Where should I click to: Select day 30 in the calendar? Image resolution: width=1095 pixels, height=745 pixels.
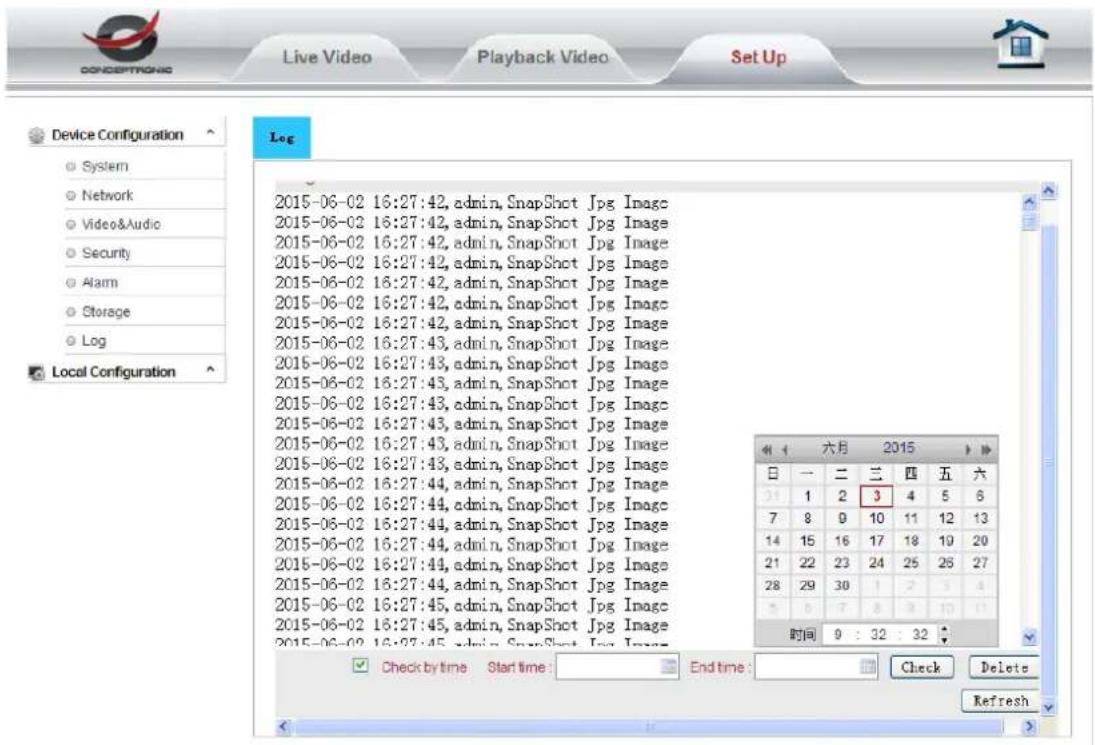[842, 585]
